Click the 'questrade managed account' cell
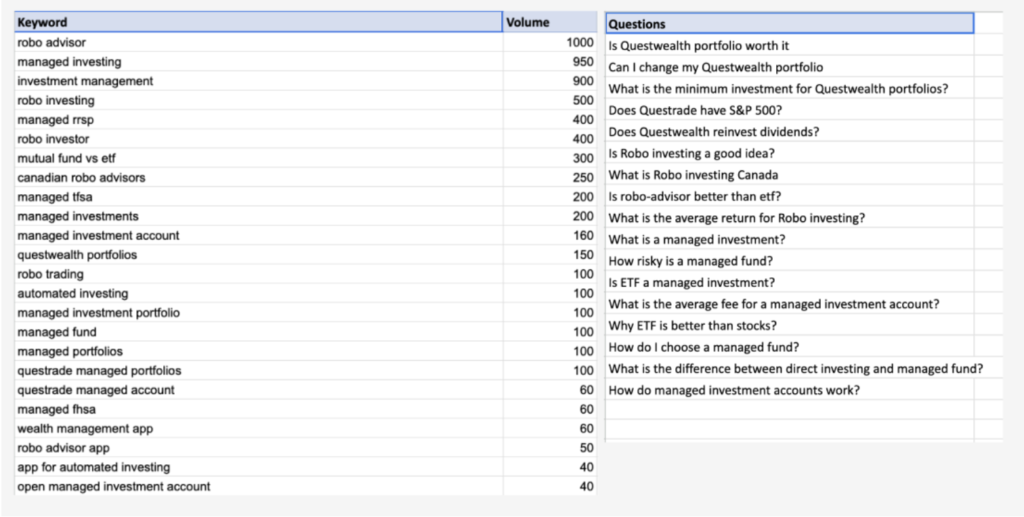The height and width of the screenshot is (517, 1024). click(259, 390)
